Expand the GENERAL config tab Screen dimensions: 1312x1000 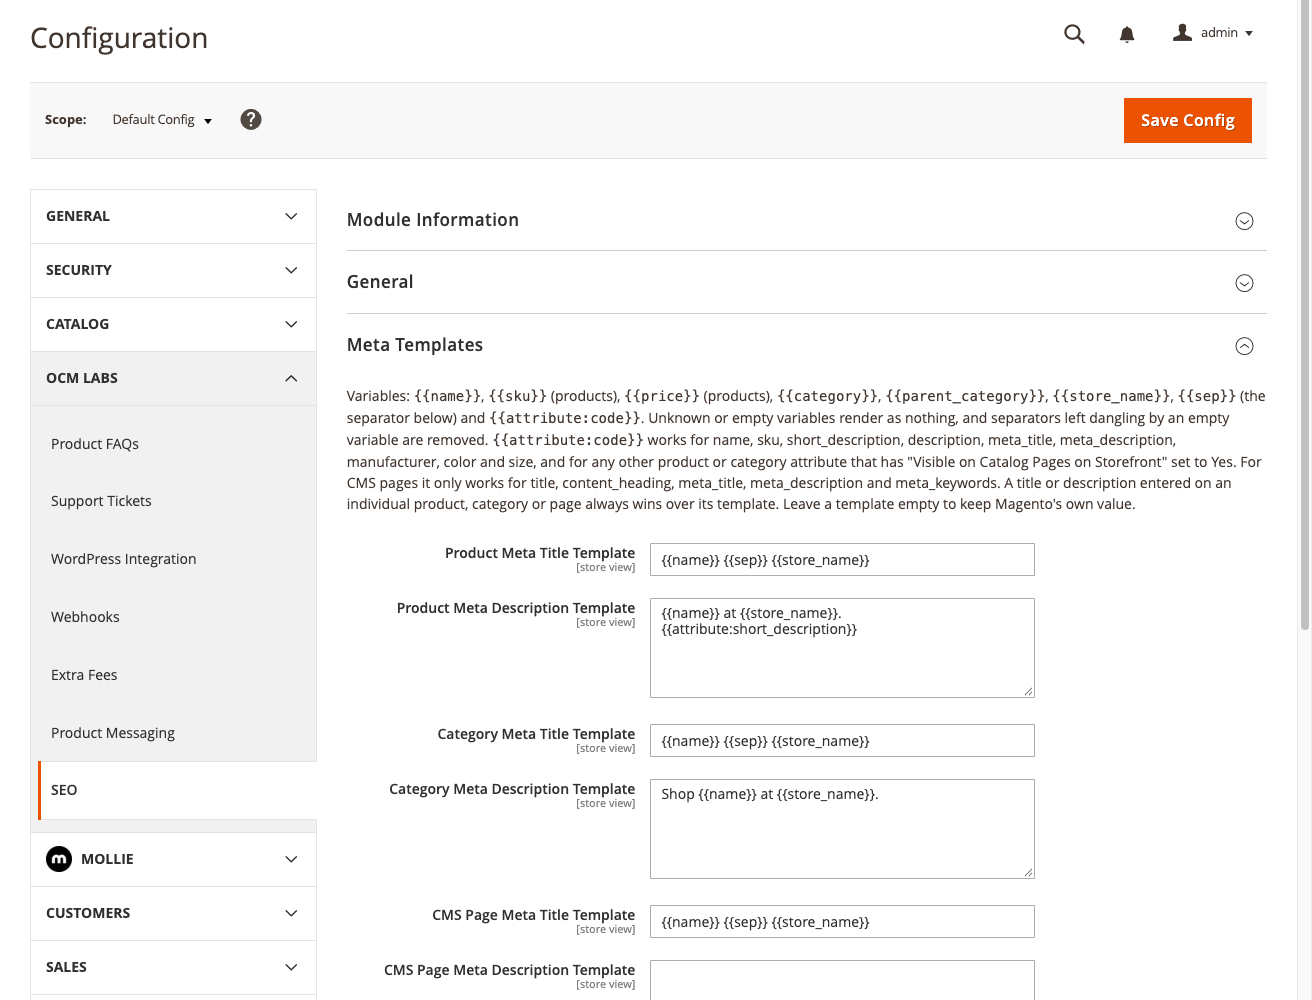pyautogui.click(x=173, y=216)
